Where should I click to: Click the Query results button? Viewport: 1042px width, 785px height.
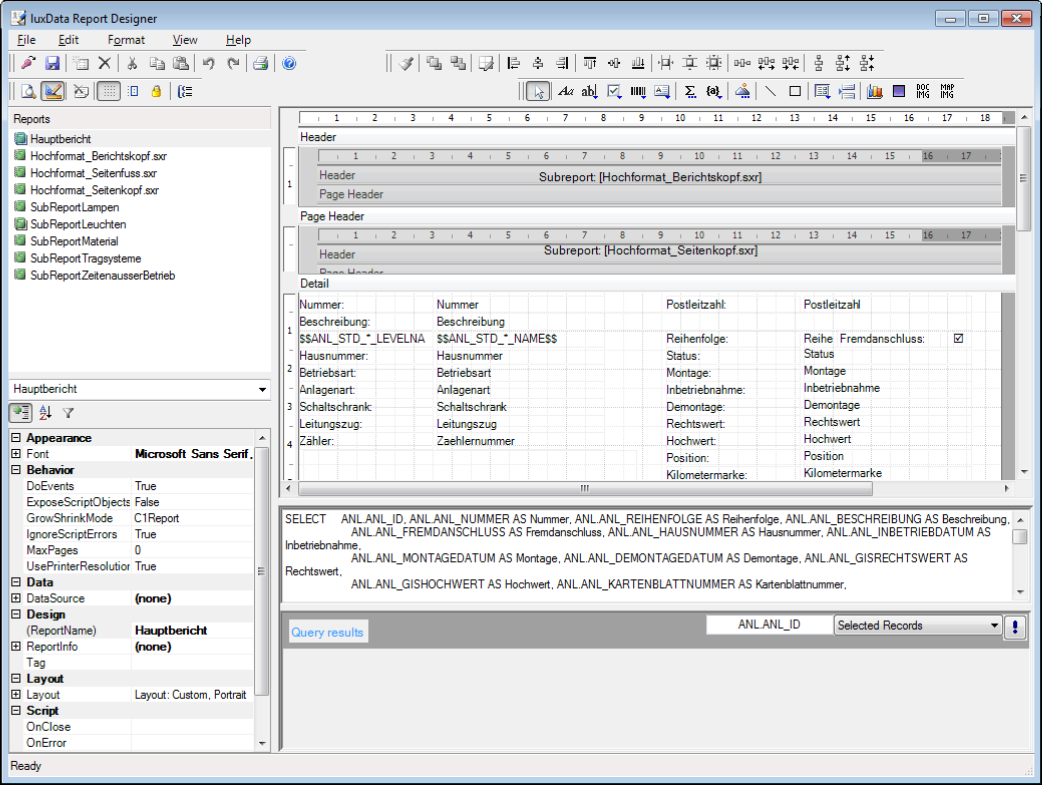click(328, 632)
